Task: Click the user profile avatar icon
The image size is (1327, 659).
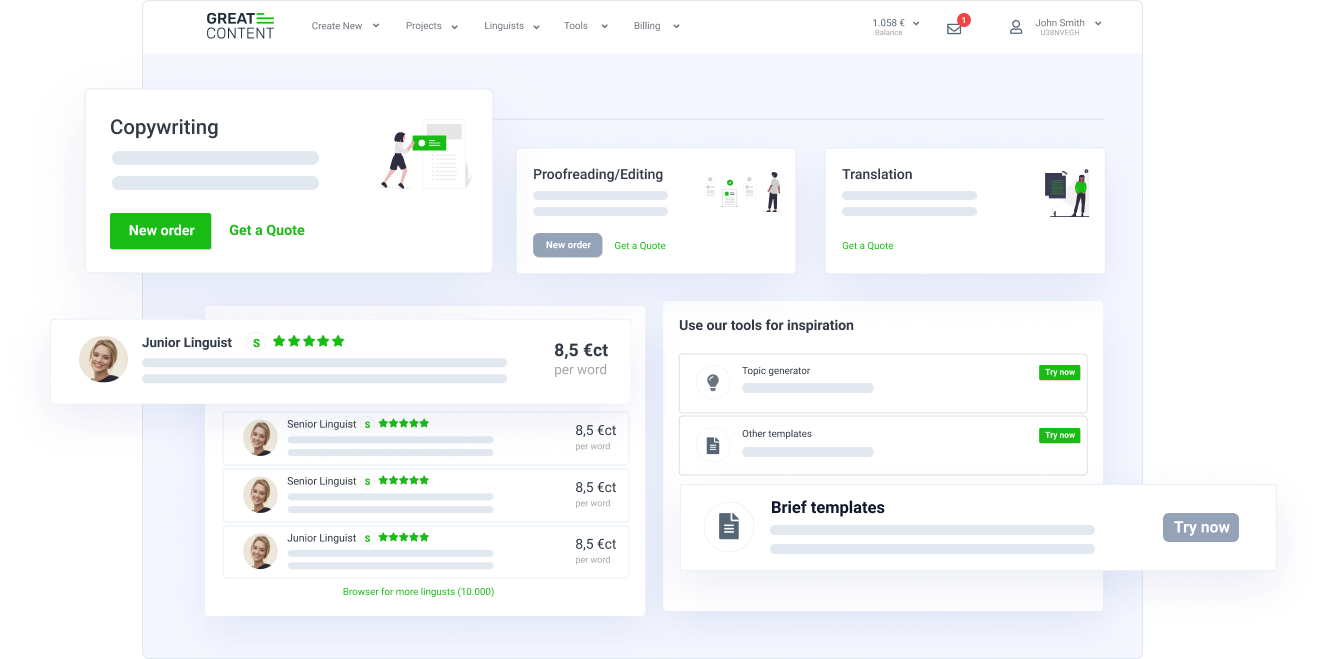Action: point(1016,27)
